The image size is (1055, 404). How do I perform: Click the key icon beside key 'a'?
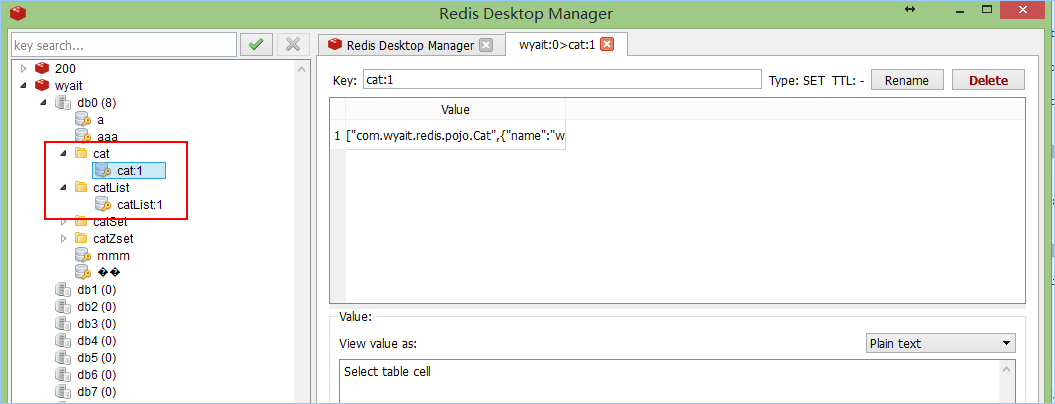click(x=83, y=120)
